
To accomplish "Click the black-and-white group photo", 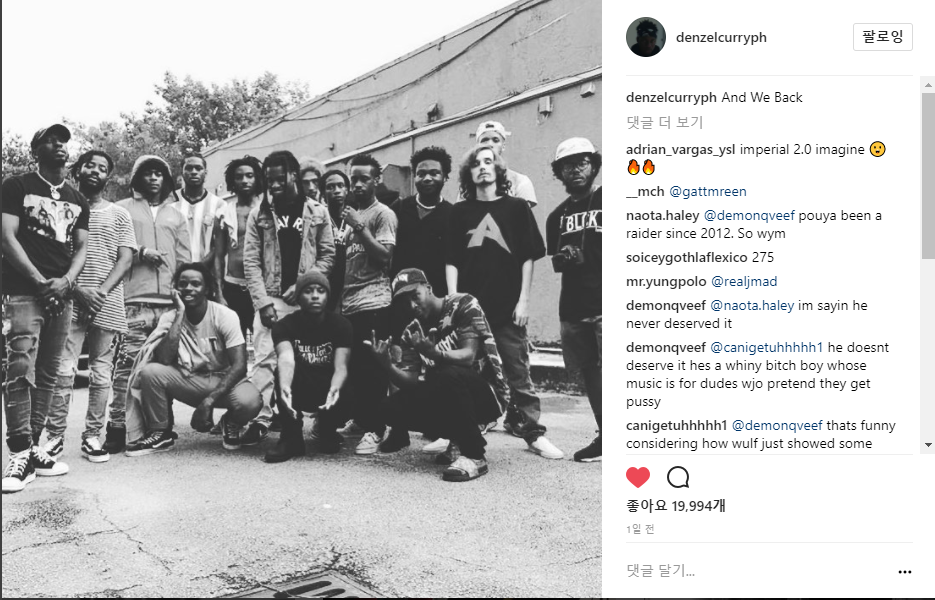I will pyautogui.click(x=301, y=299).
